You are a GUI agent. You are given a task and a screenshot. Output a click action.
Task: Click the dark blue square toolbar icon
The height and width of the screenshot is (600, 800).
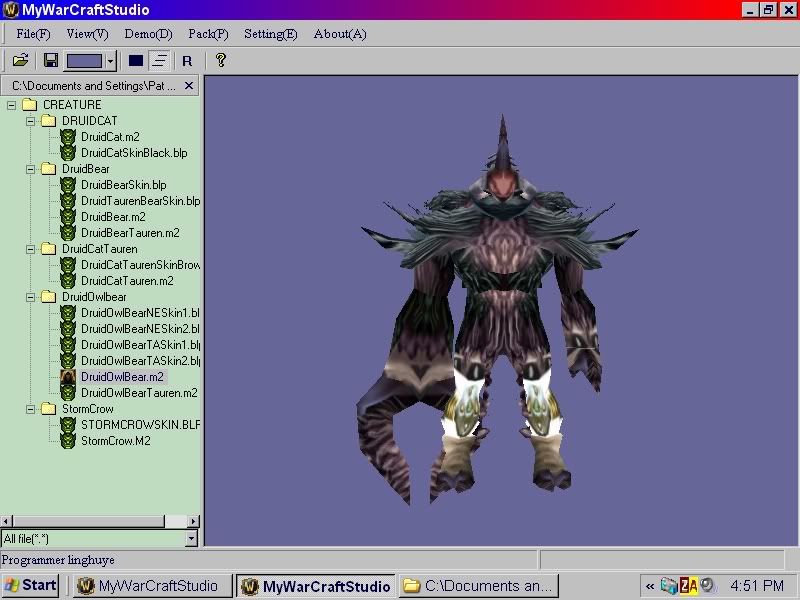136,61
